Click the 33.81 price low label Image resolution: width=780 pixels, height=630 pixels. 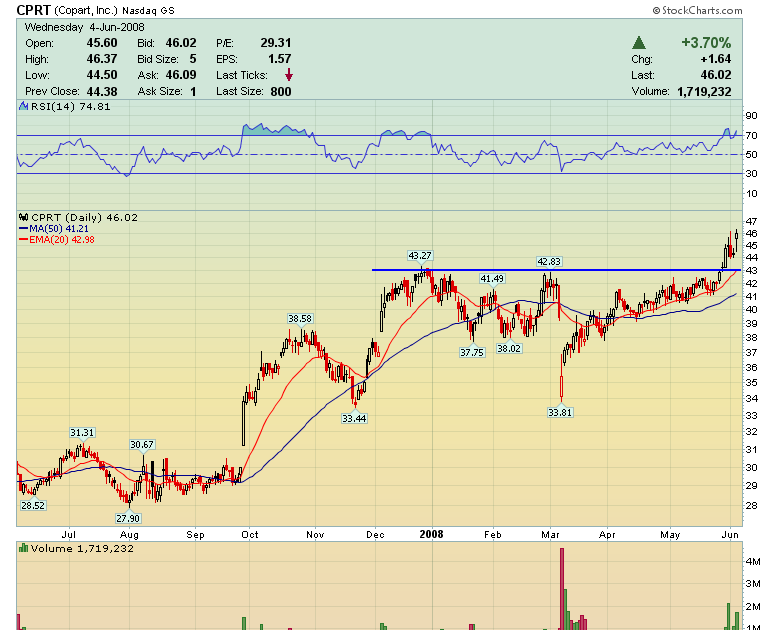pyautogui.click(x=560, y=412)
